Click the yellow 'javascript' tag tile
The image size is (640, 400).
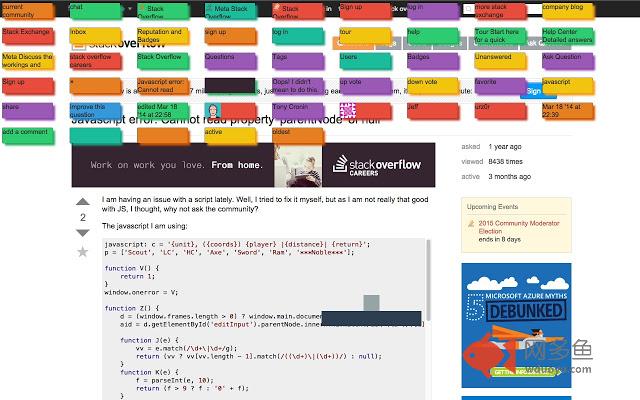click(568, 86)
